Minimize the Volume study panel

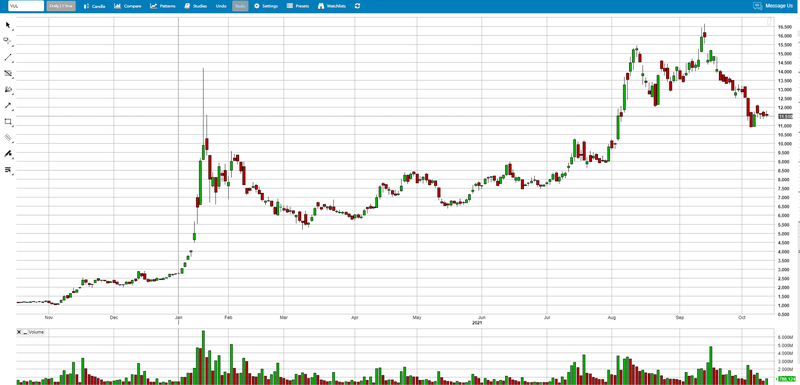24,332
